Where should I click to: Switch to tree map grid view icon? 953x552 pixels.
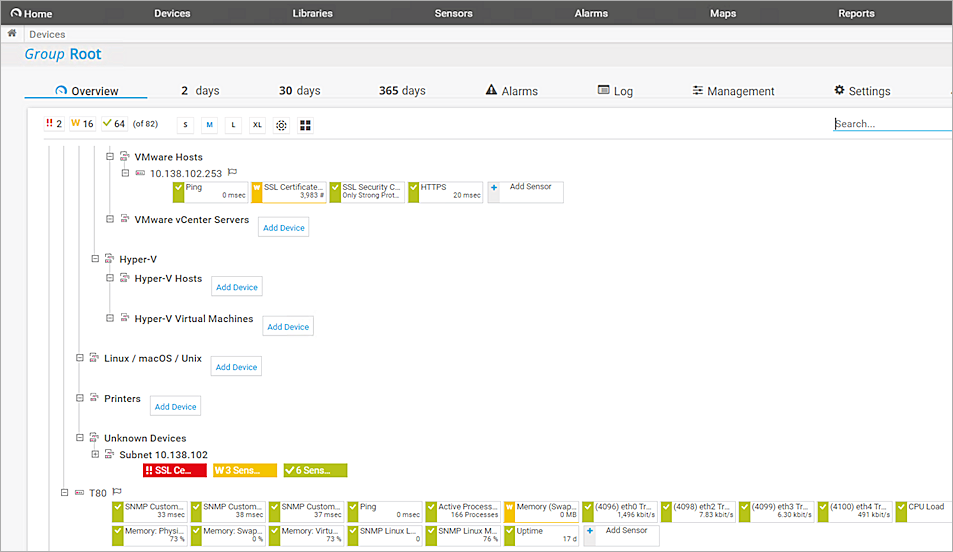pos(306,125)
